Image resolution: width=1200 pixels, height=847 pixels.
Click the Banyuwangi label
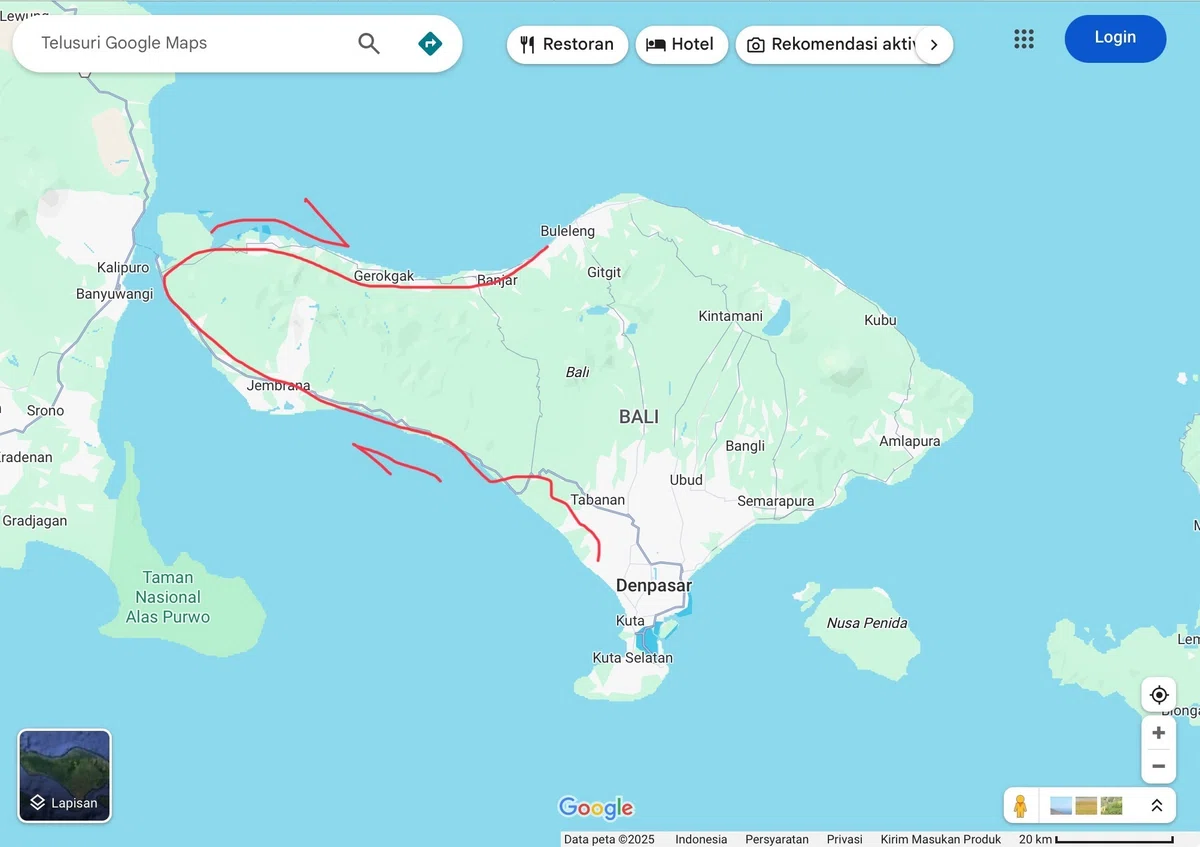[x=114, y=294]
